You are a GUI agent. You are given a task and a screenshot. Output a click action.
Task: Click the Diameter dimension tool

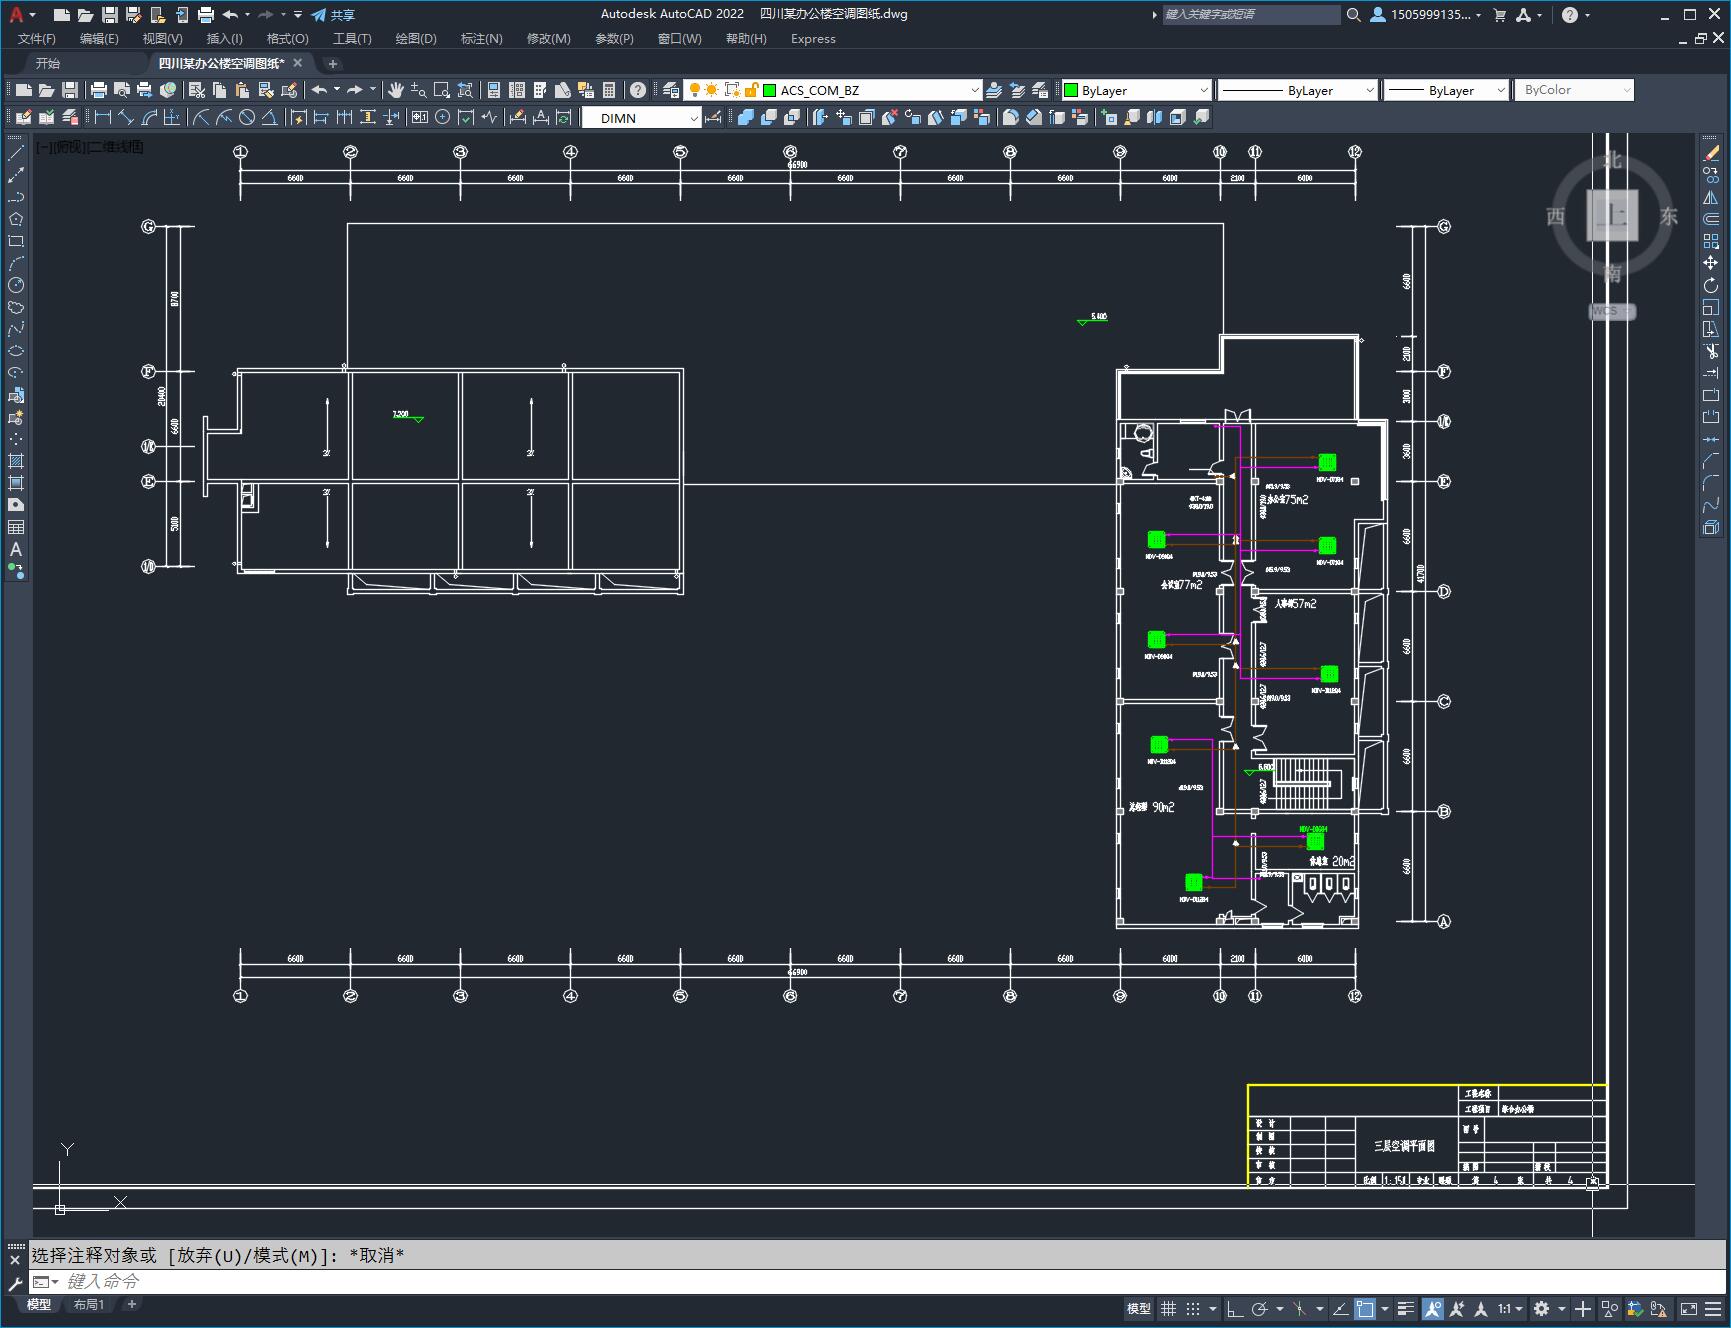pyautogui.click(x=247, y=117)
